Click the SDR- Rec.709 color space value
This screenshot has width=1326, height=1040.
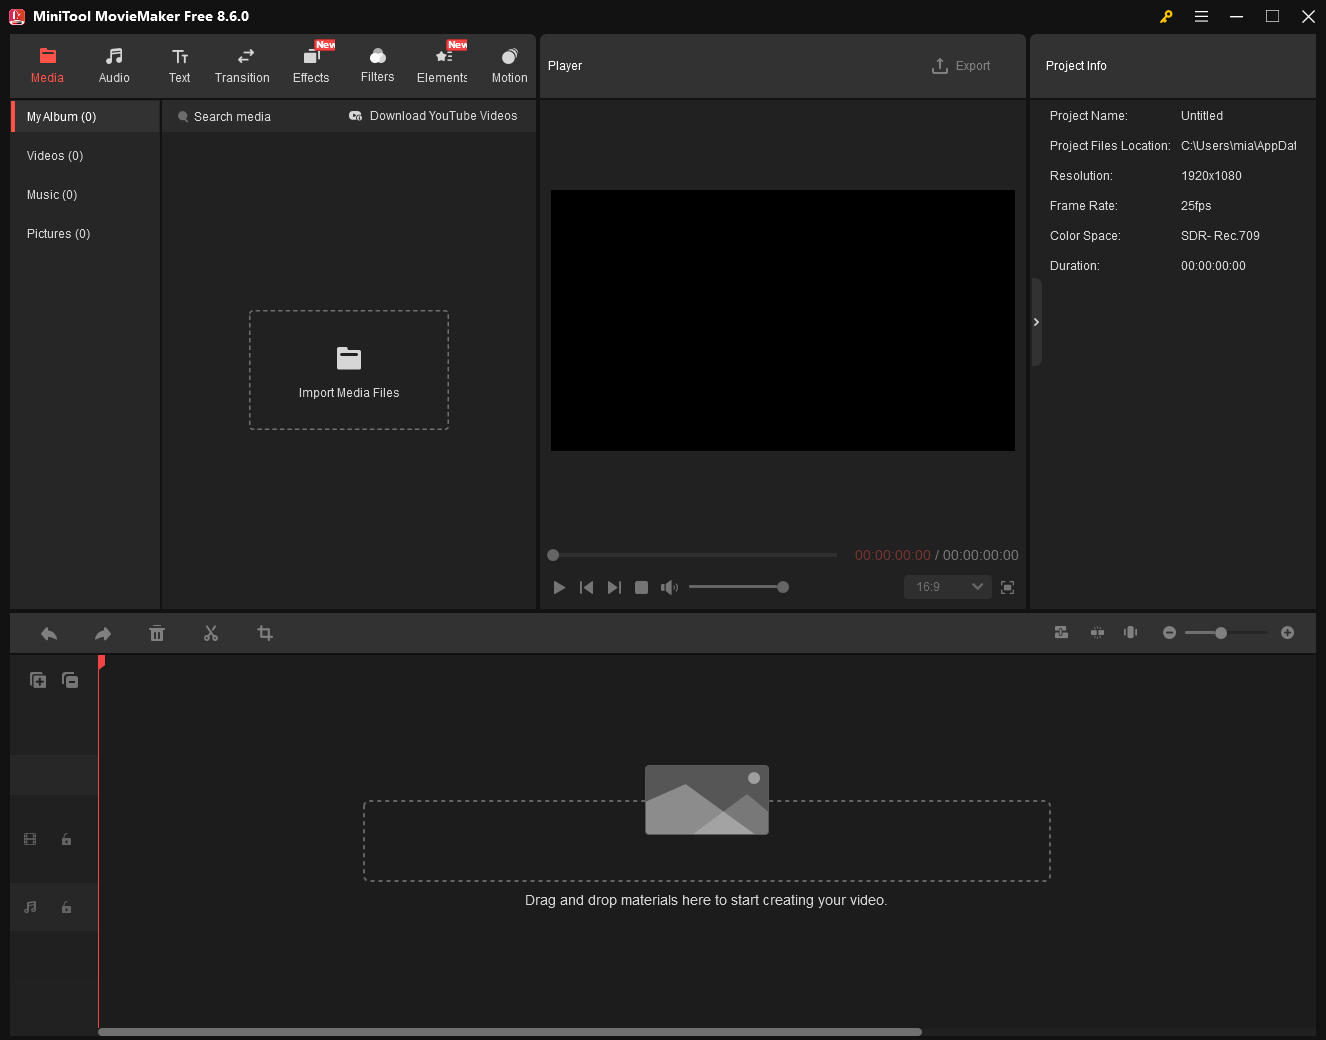click(x=1220, y=236)
